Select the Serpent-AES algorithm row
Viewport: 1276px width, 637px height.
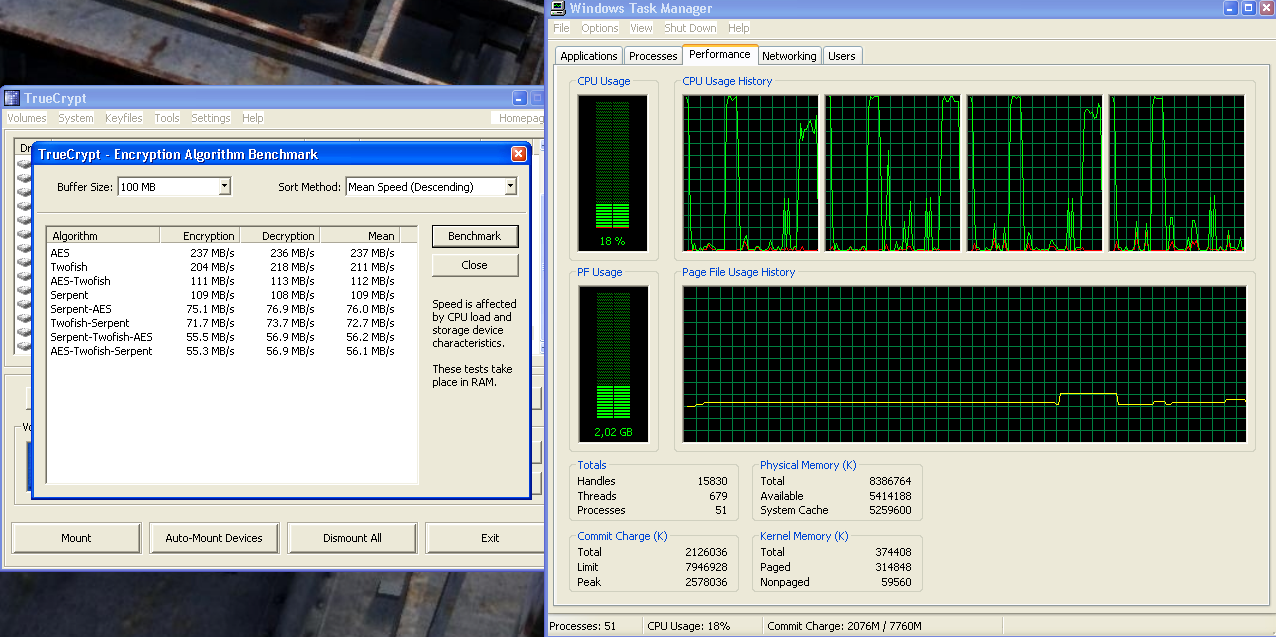click(232, 309)
